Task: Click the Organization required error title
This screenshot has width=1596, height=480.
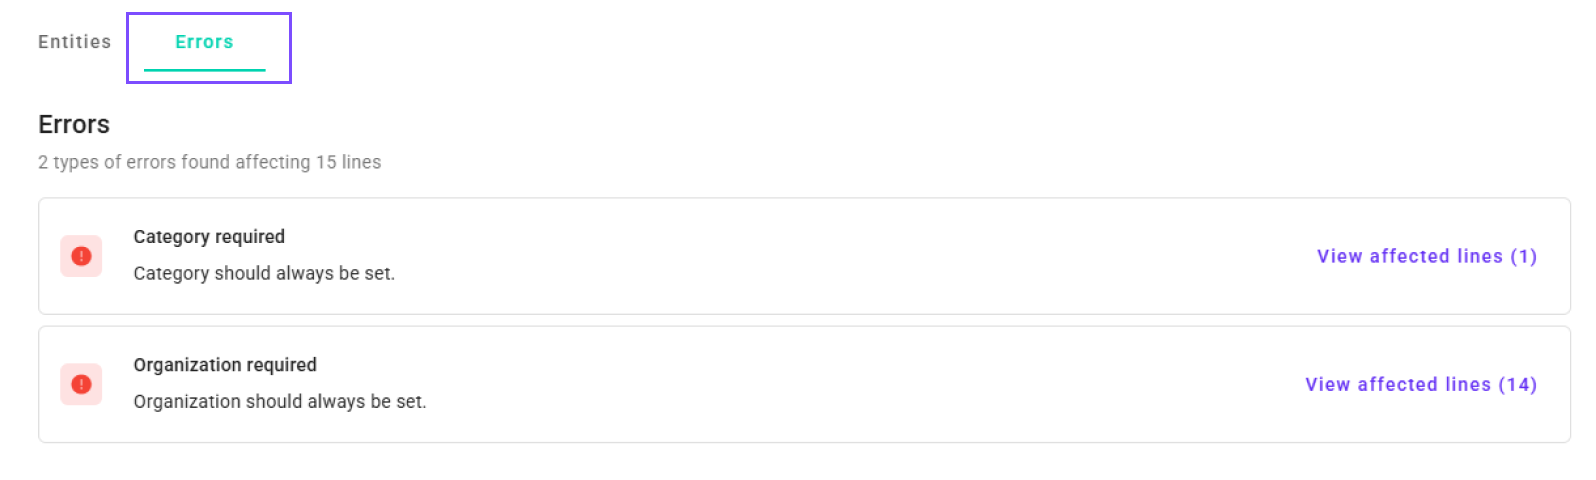Action: coord(225,365)
